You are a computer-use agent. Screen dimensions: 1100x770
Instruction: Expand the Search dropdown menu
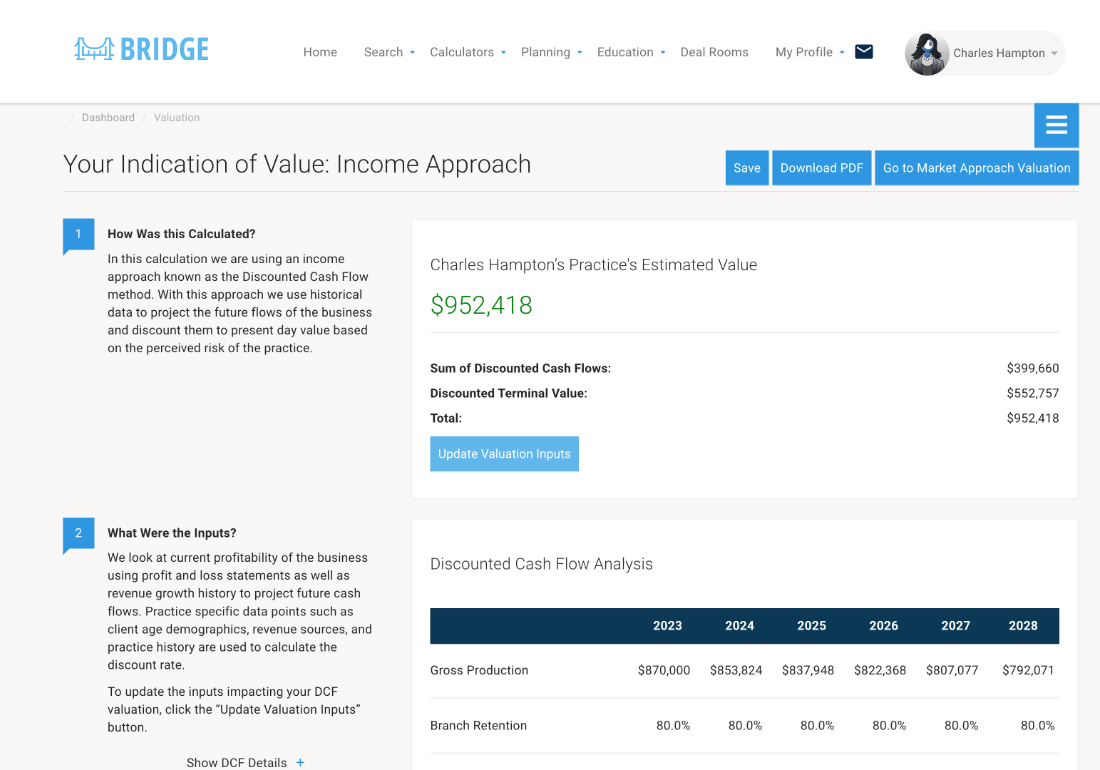tap(389, 52)
